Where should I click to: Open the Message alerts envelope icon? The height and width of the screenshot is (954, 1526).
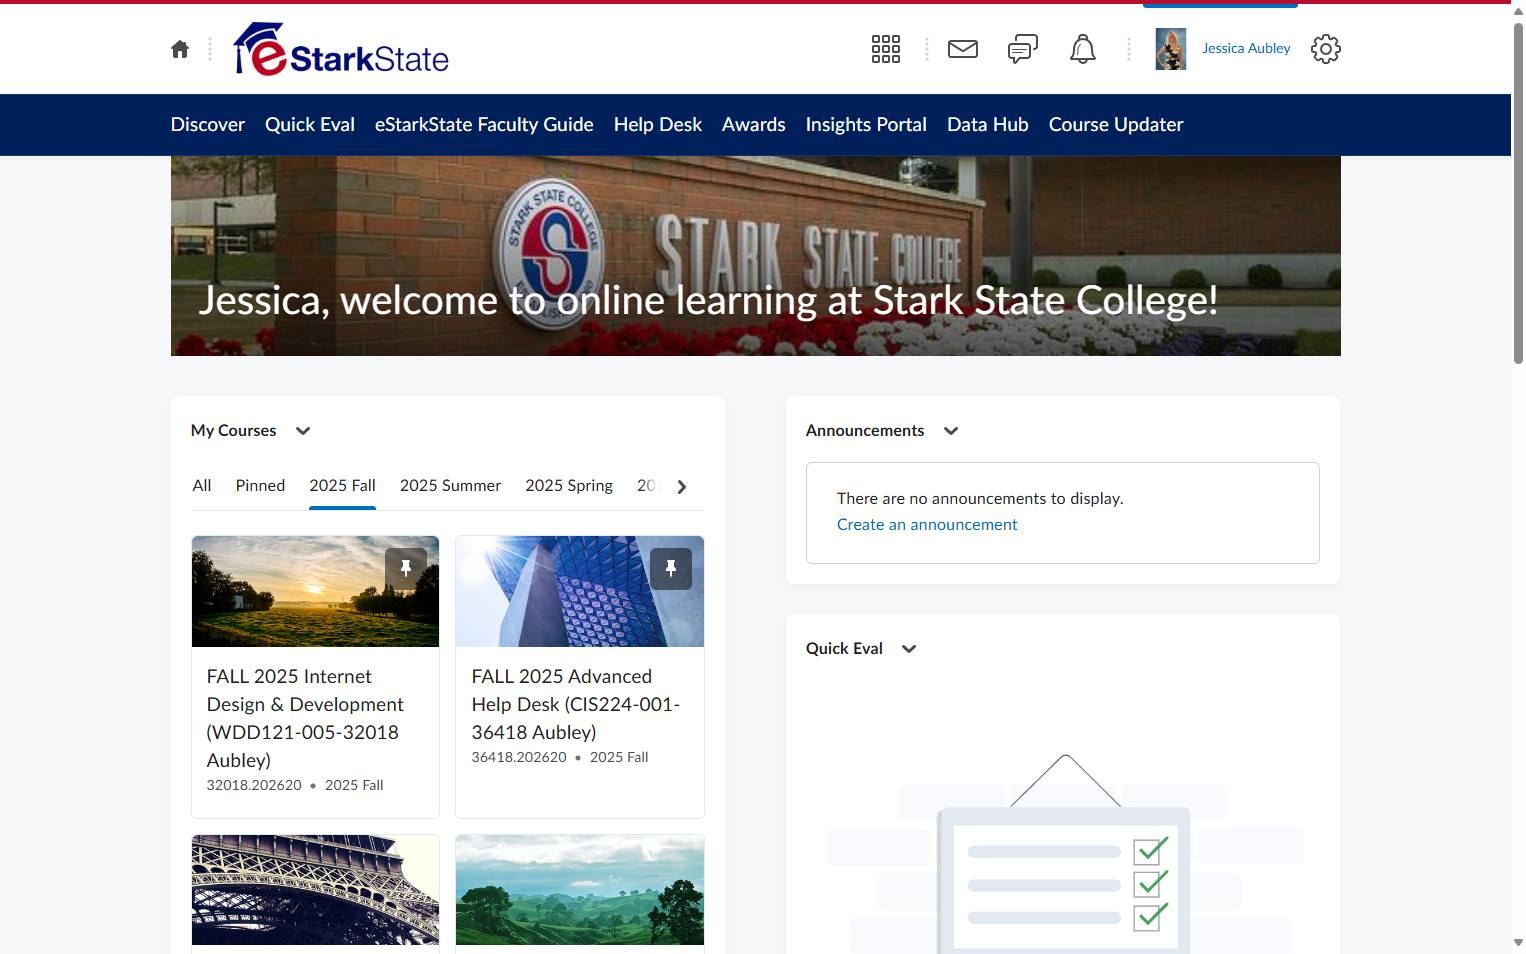[x=963, y=49]
